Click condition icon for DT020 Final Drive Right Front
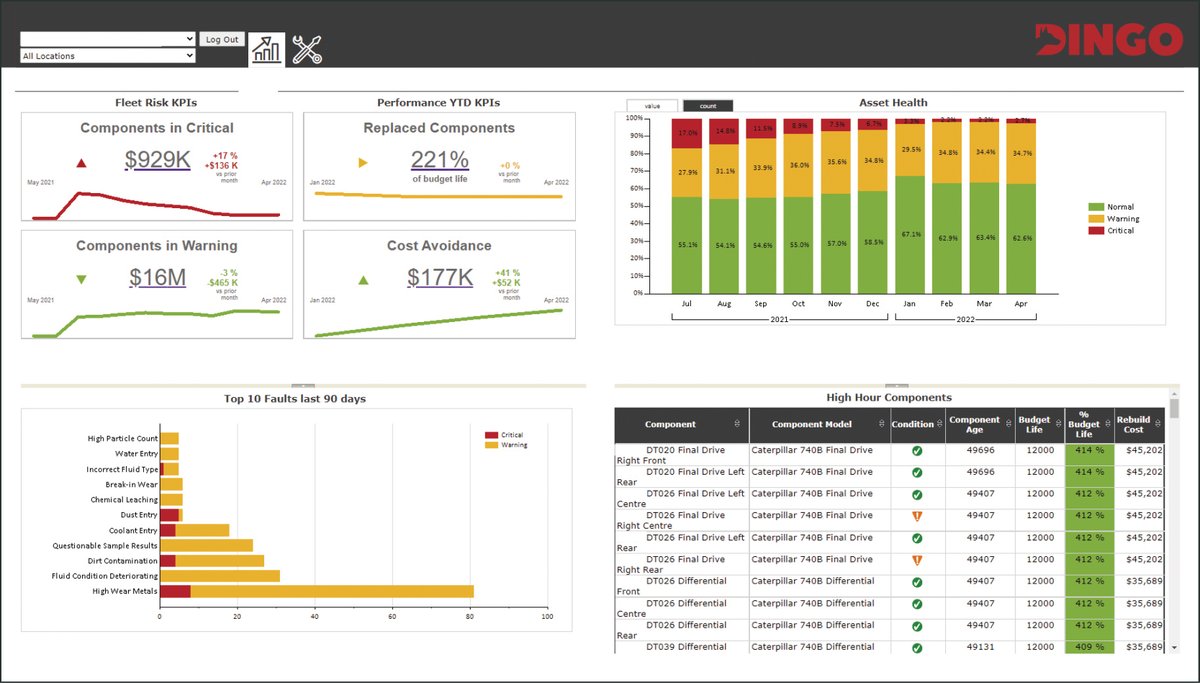 click(917, 451)
